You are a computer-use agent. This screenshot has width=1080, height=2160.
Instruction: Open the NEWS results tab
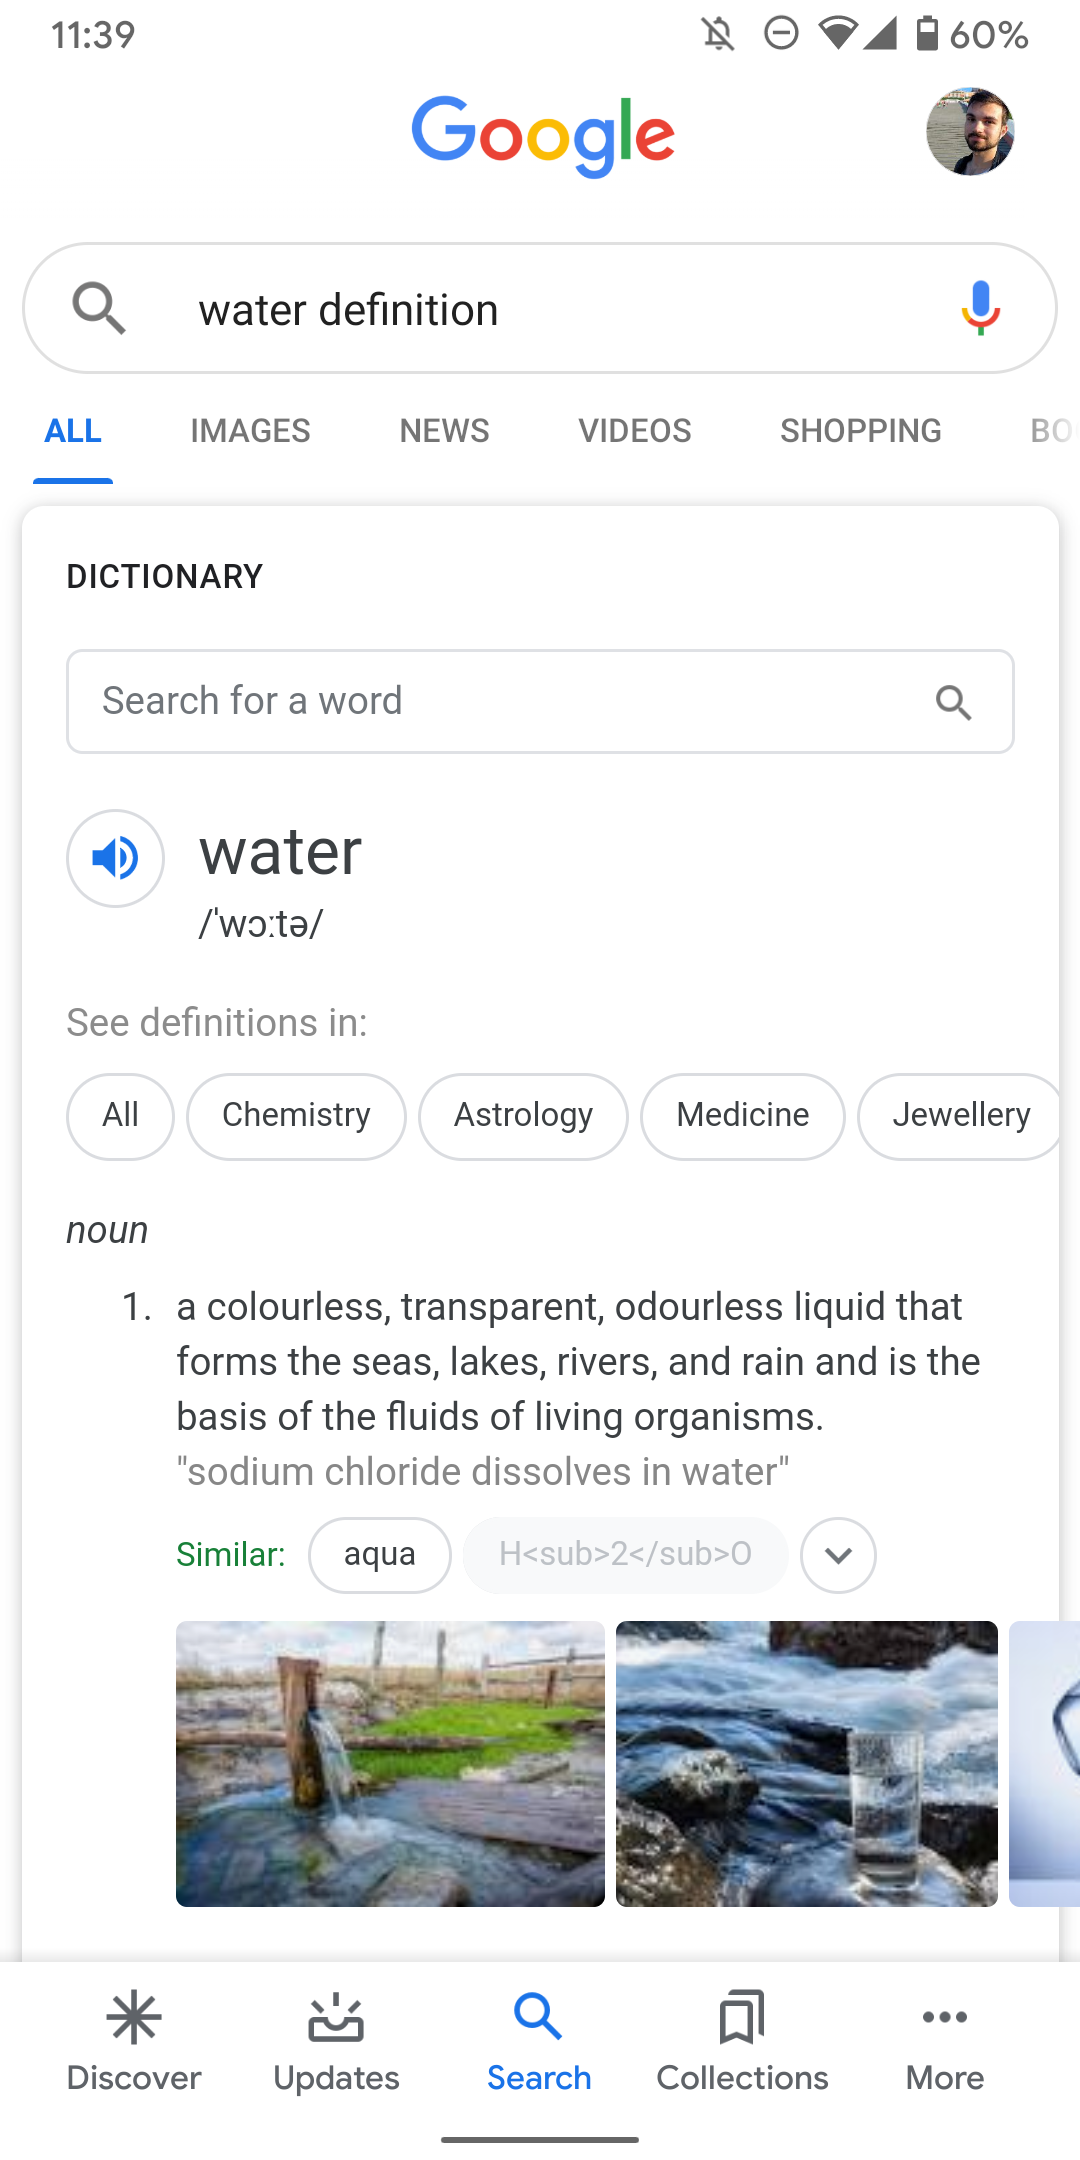point(443,430)
